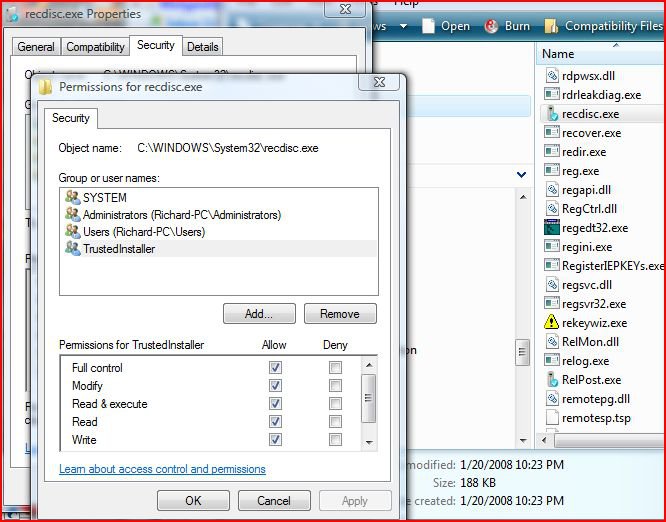Confirm with the OK button

[193, 500]
